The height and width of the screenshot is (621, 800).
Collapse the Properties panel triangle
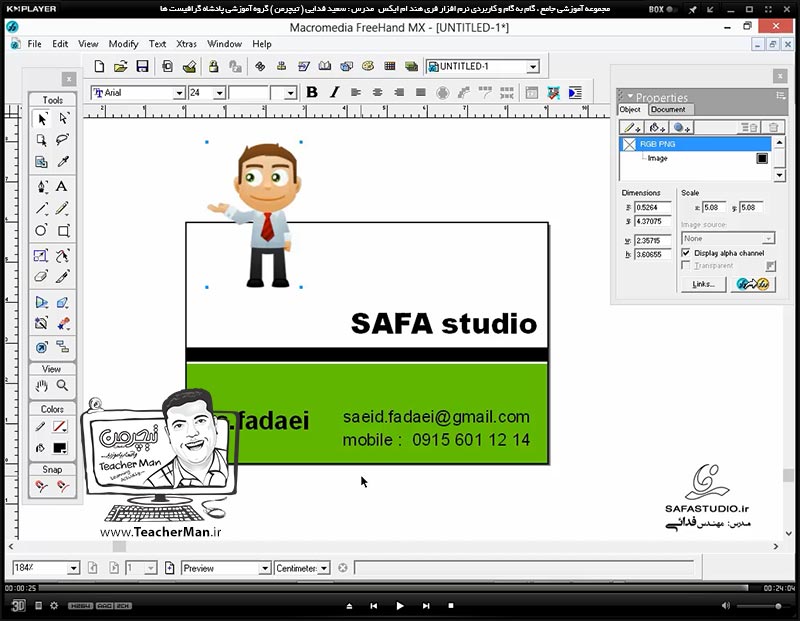(x=630, y=96)
